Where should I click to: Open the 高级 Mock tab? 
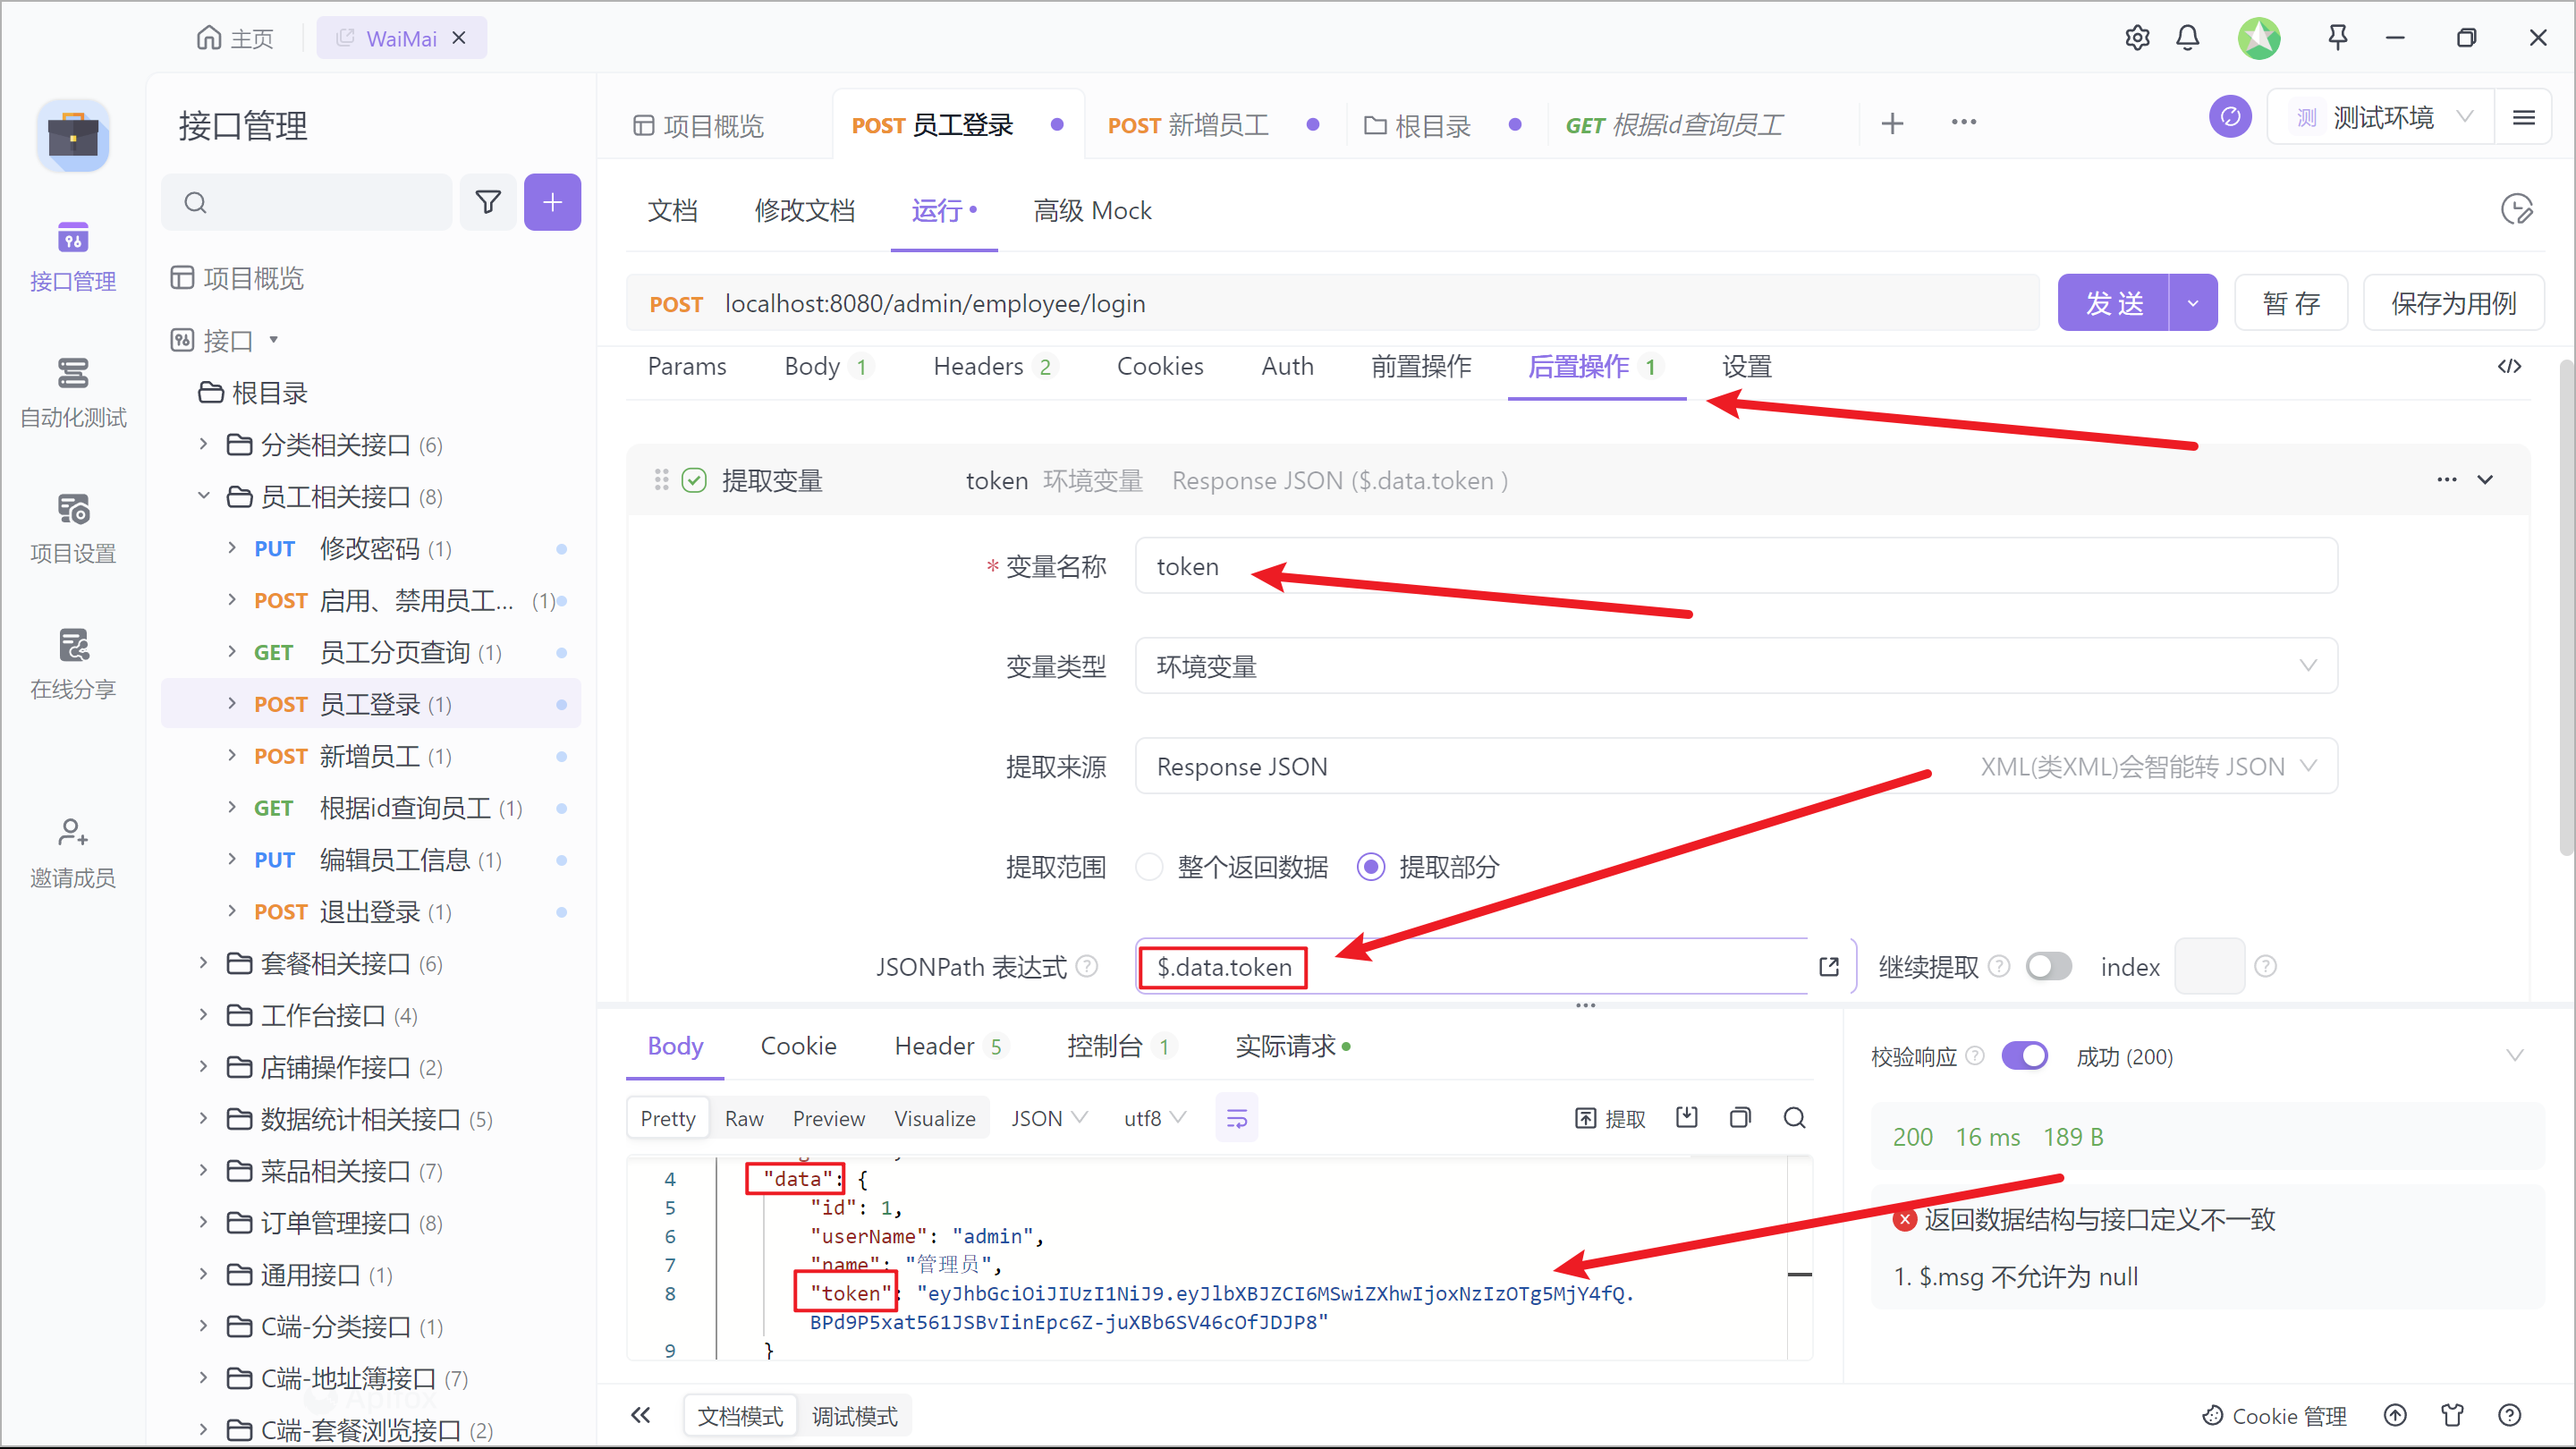point(1092,210)
